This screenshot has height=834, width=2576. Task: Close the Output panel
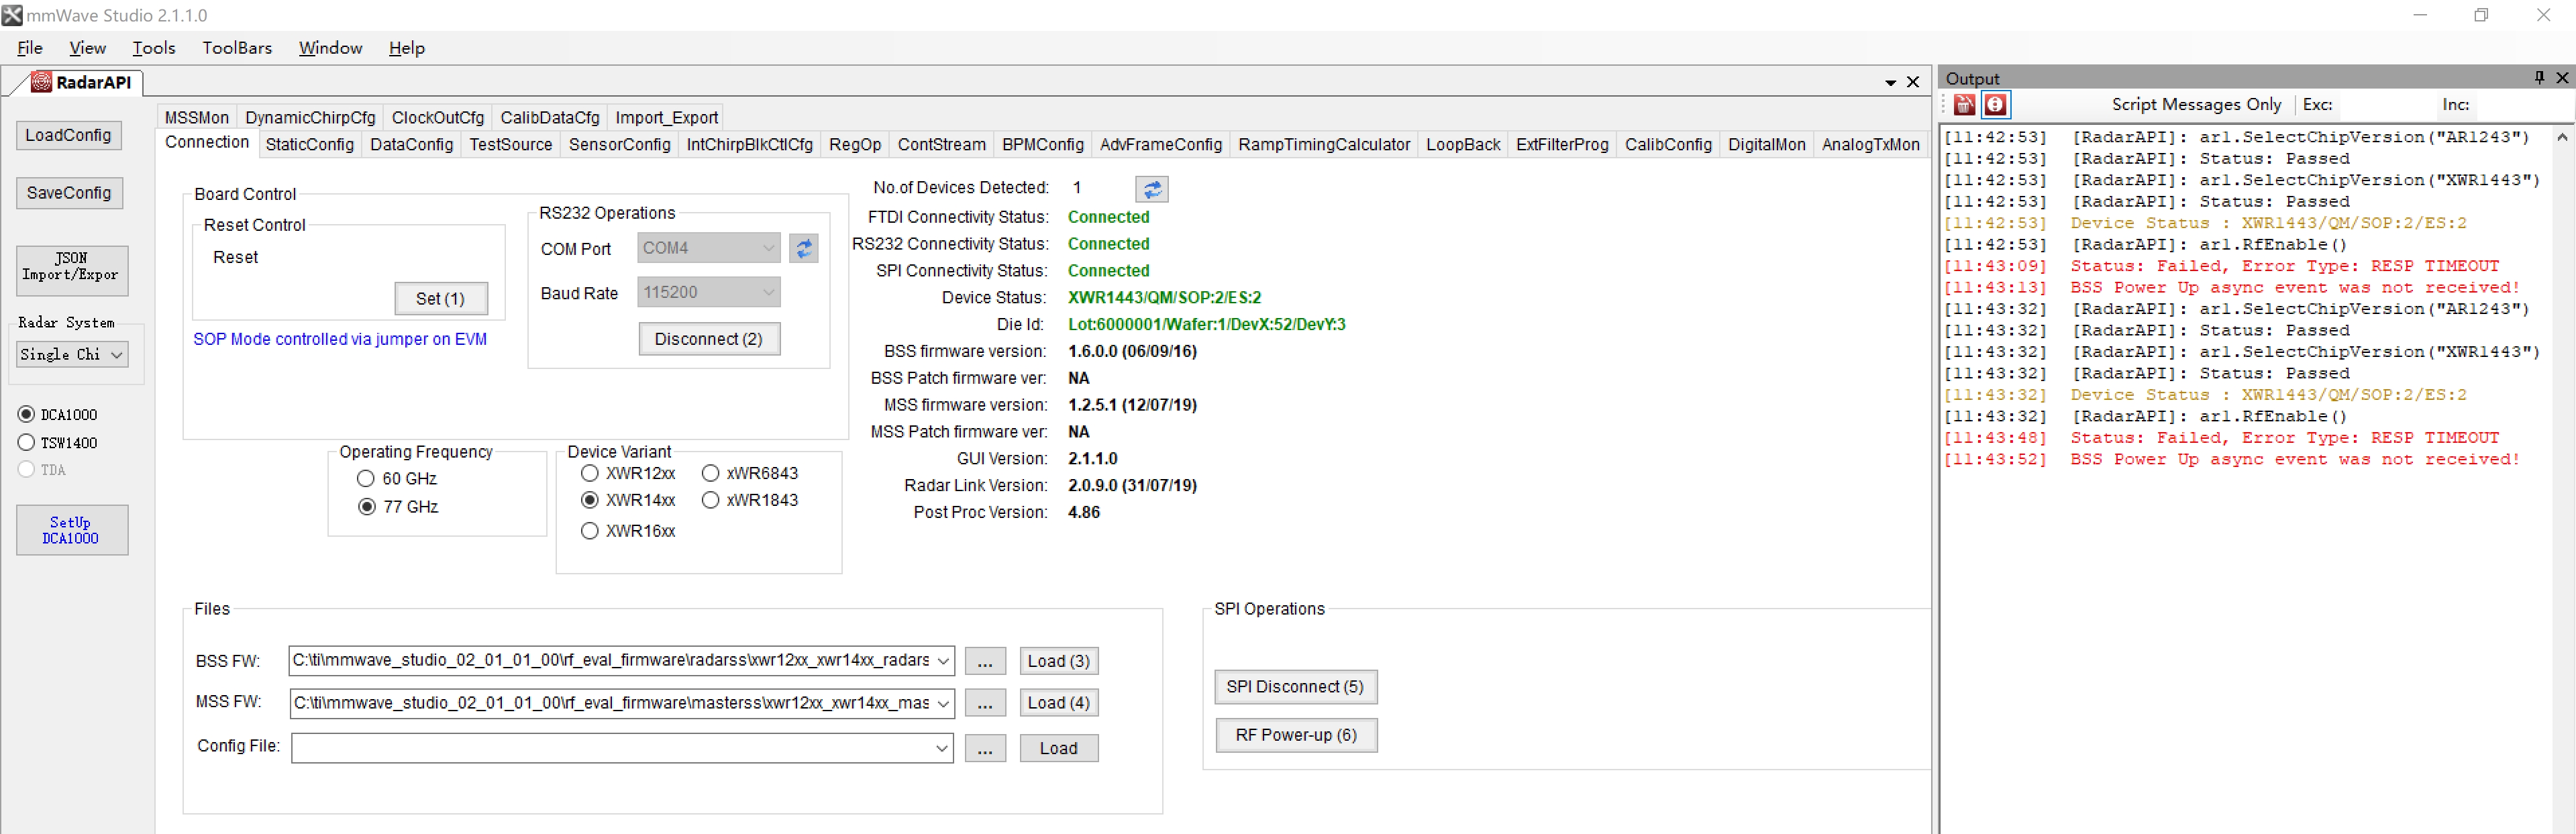(2562, 78)
